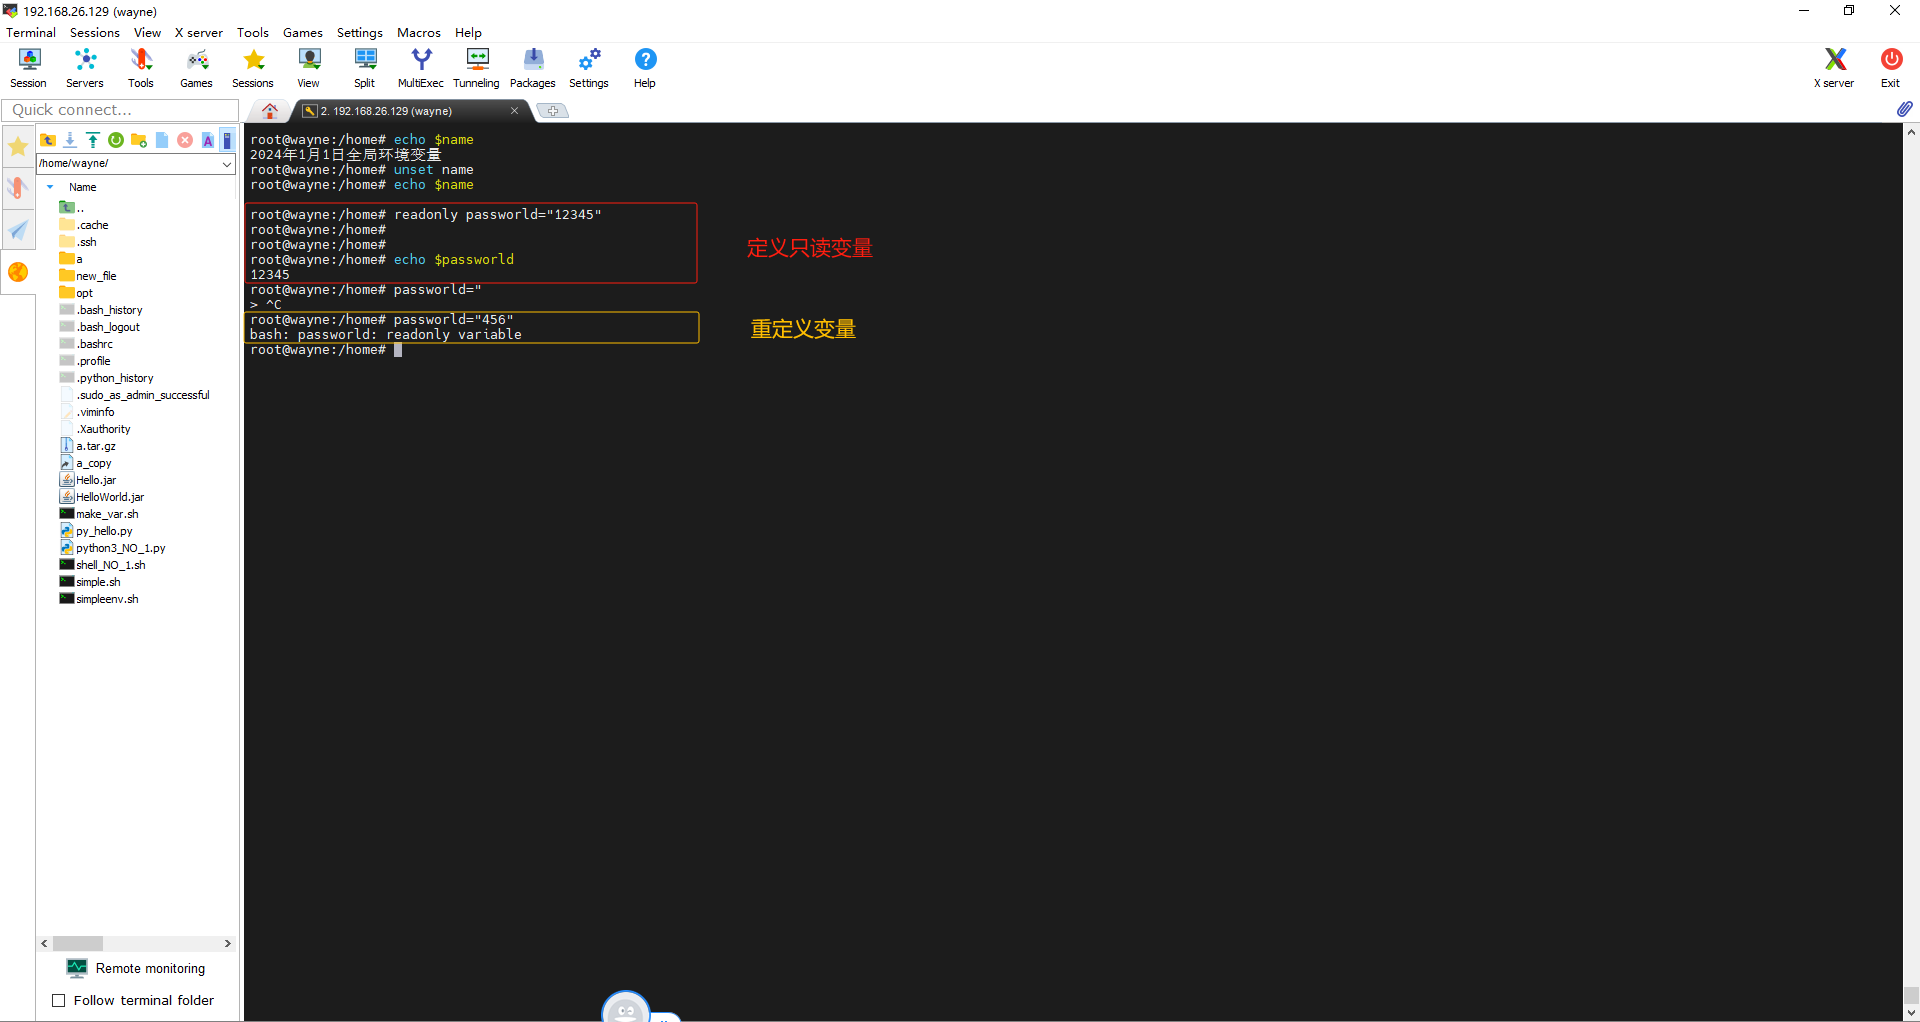
Task: Select the parent directory '..' entry
Action: (72, 208)
